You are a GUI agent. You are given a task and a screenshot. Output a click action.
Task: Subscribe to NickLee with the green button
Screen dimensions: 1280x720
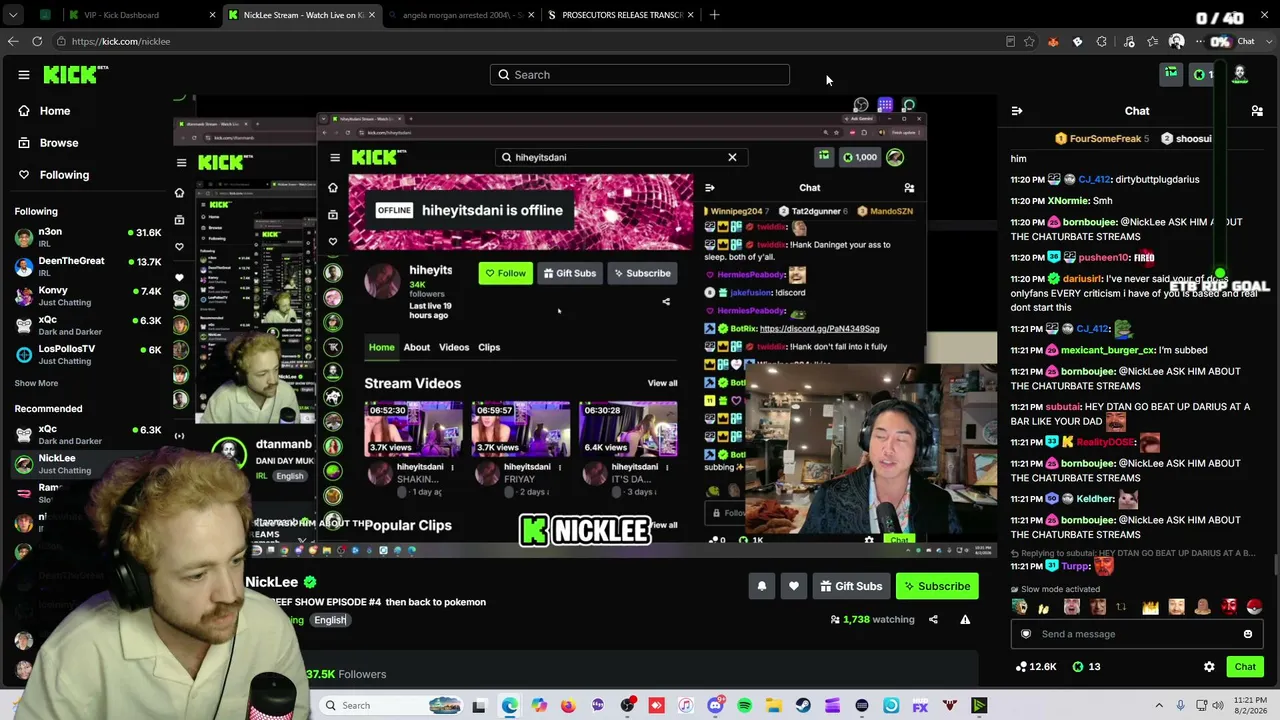pyautogui.click(x=937, y=586)
